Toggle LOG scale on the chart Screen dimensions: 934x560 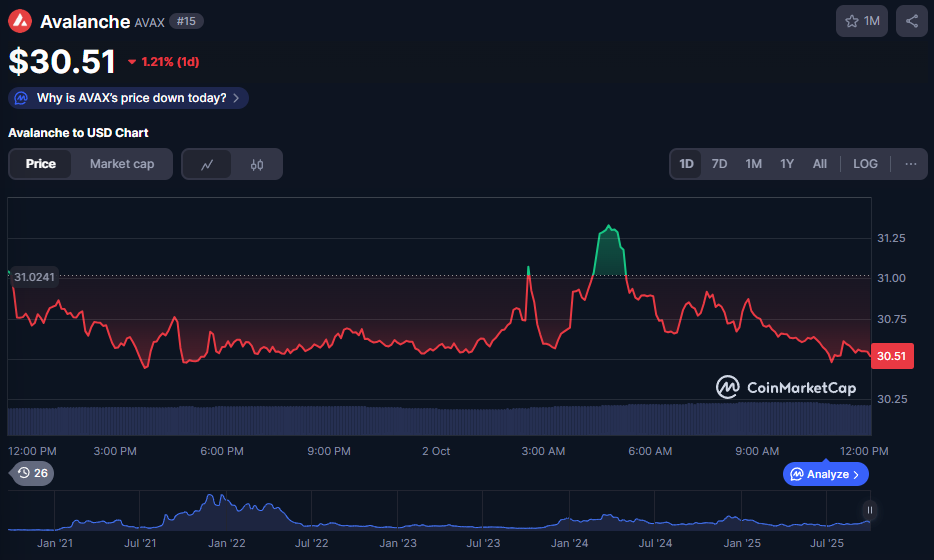[x=865, y=164]
